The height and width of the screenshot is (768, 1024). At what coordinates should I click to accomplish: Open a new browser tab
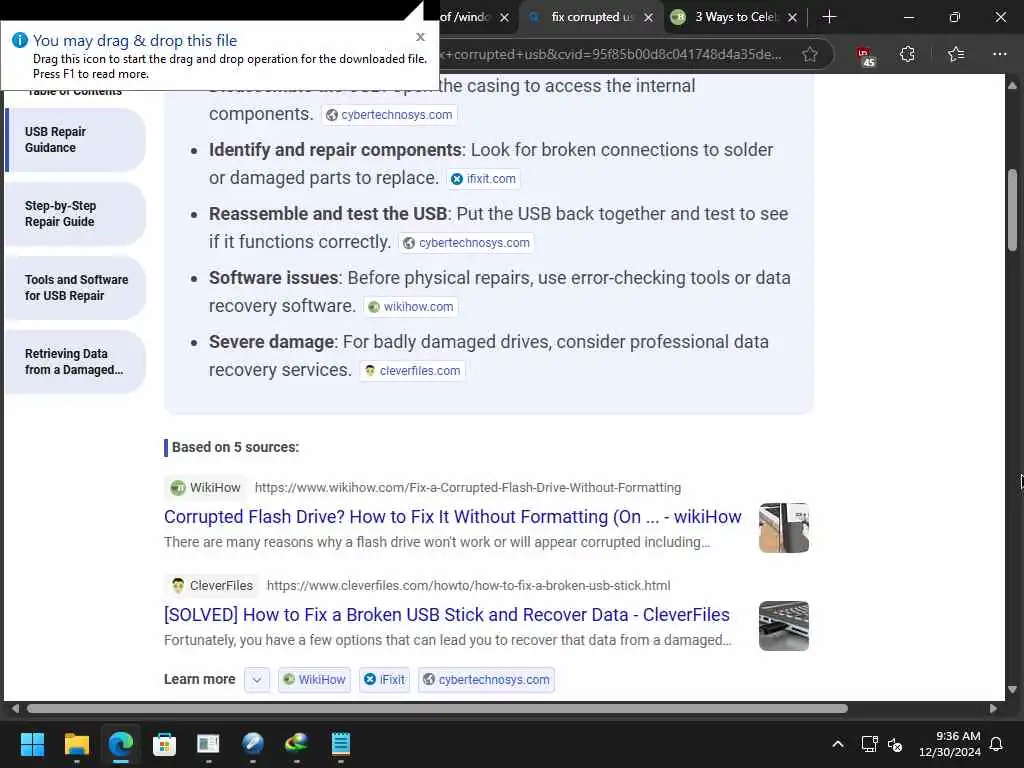pos(829,17)
